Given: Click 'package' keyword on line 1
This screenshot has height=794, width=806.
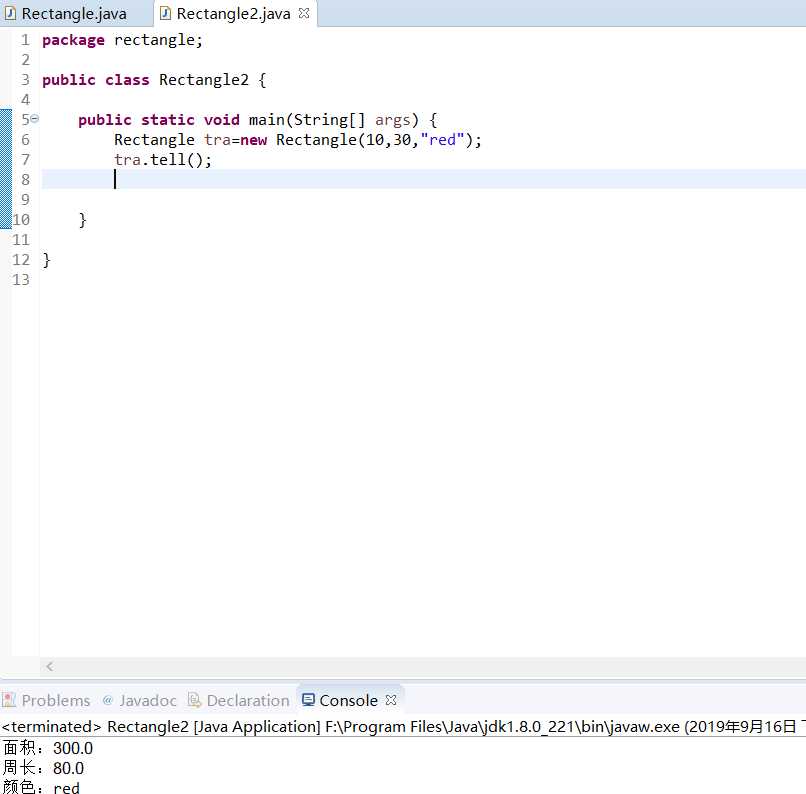Looking at the screenshot, I should (73, 40).
